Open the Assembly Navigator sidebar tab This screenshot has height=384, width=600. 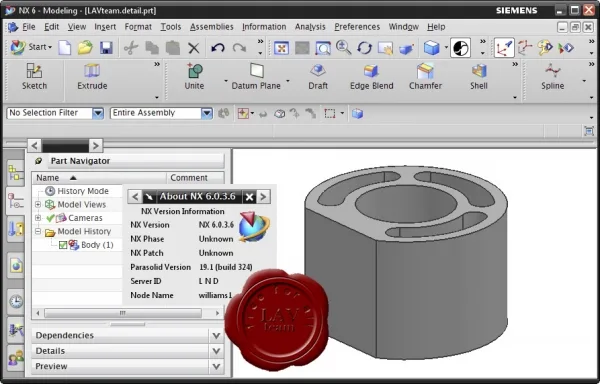16,172
